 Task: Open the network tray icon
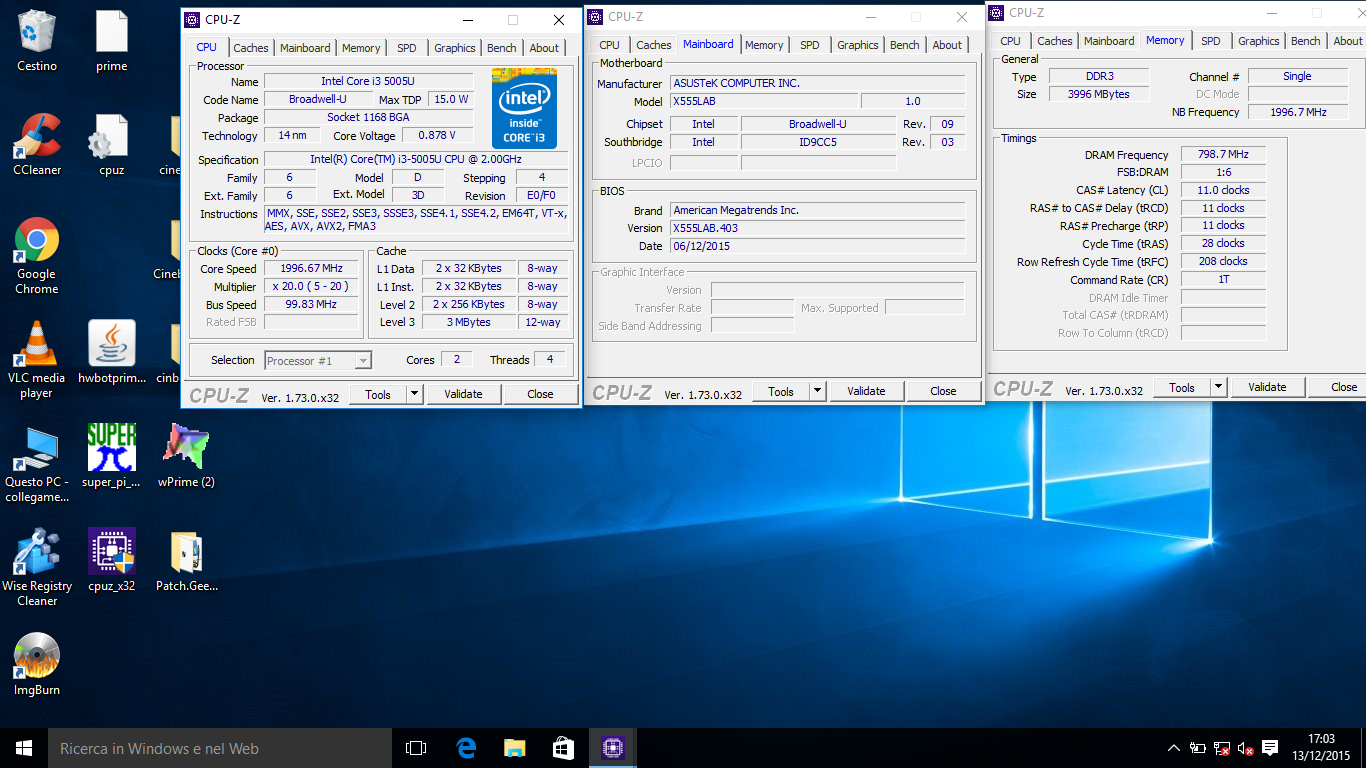click(x=1222, y=748)
